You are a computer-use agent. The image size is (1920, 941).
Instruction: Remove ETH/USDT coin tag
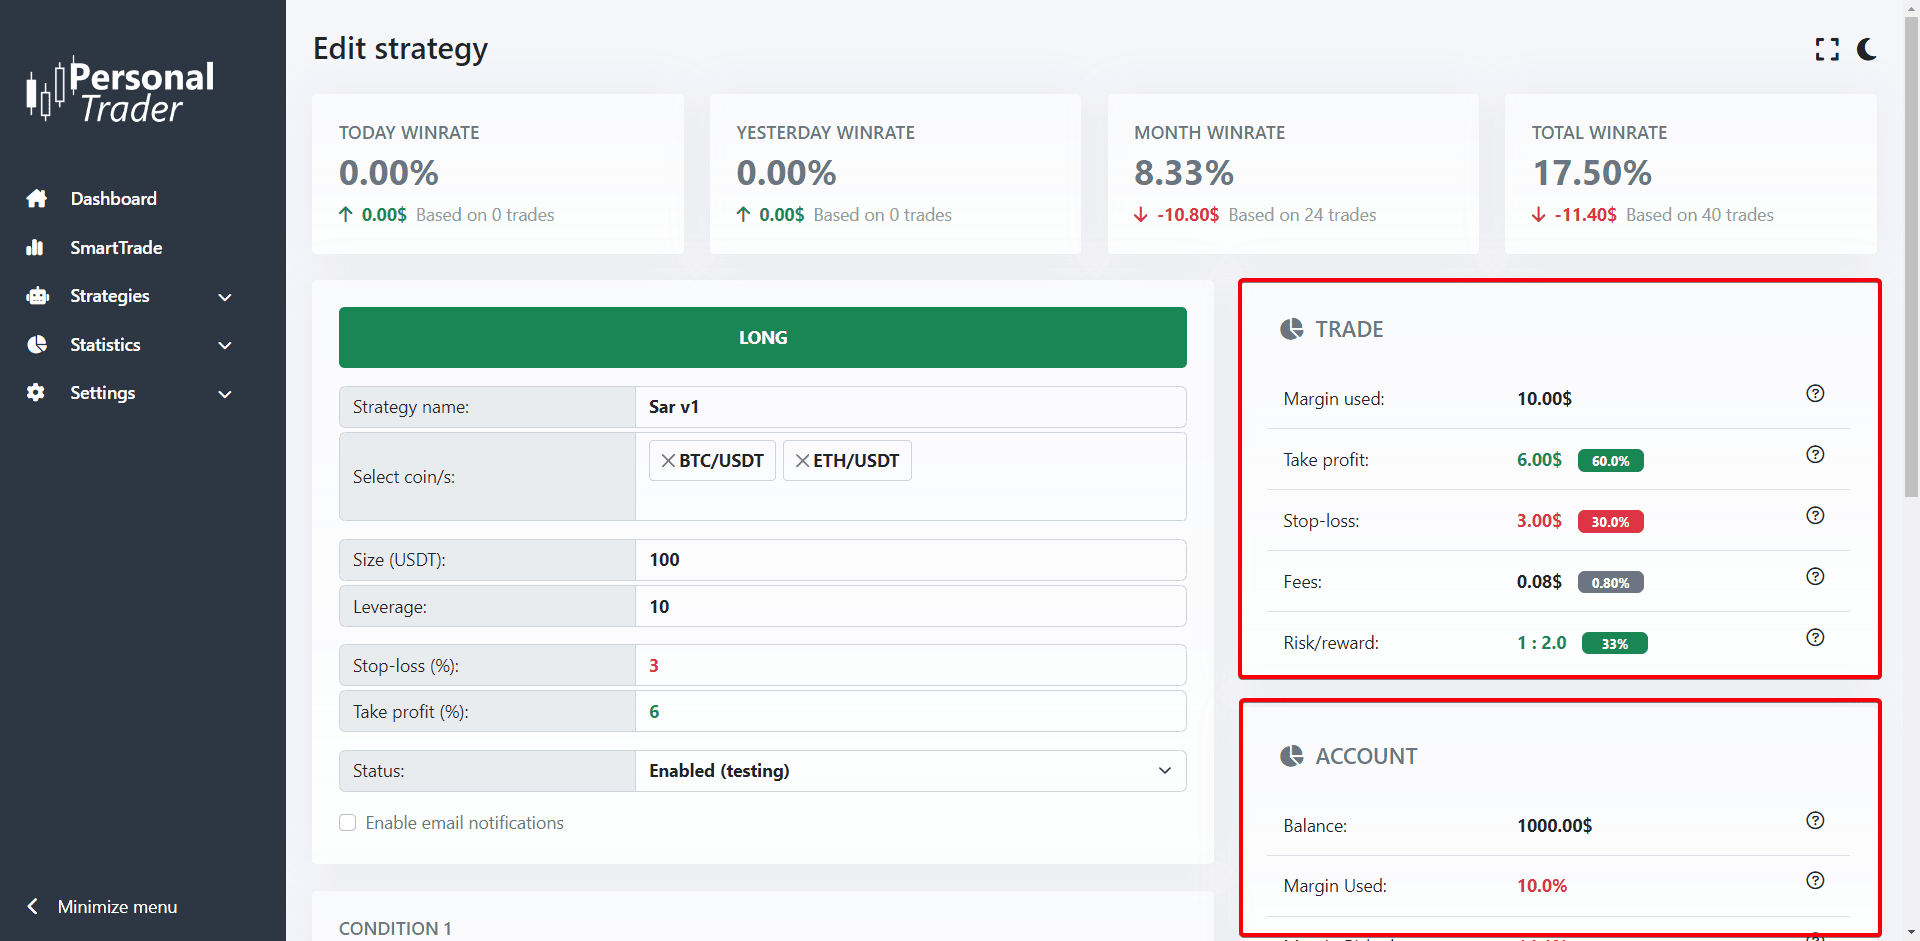(x=802, y=461)
